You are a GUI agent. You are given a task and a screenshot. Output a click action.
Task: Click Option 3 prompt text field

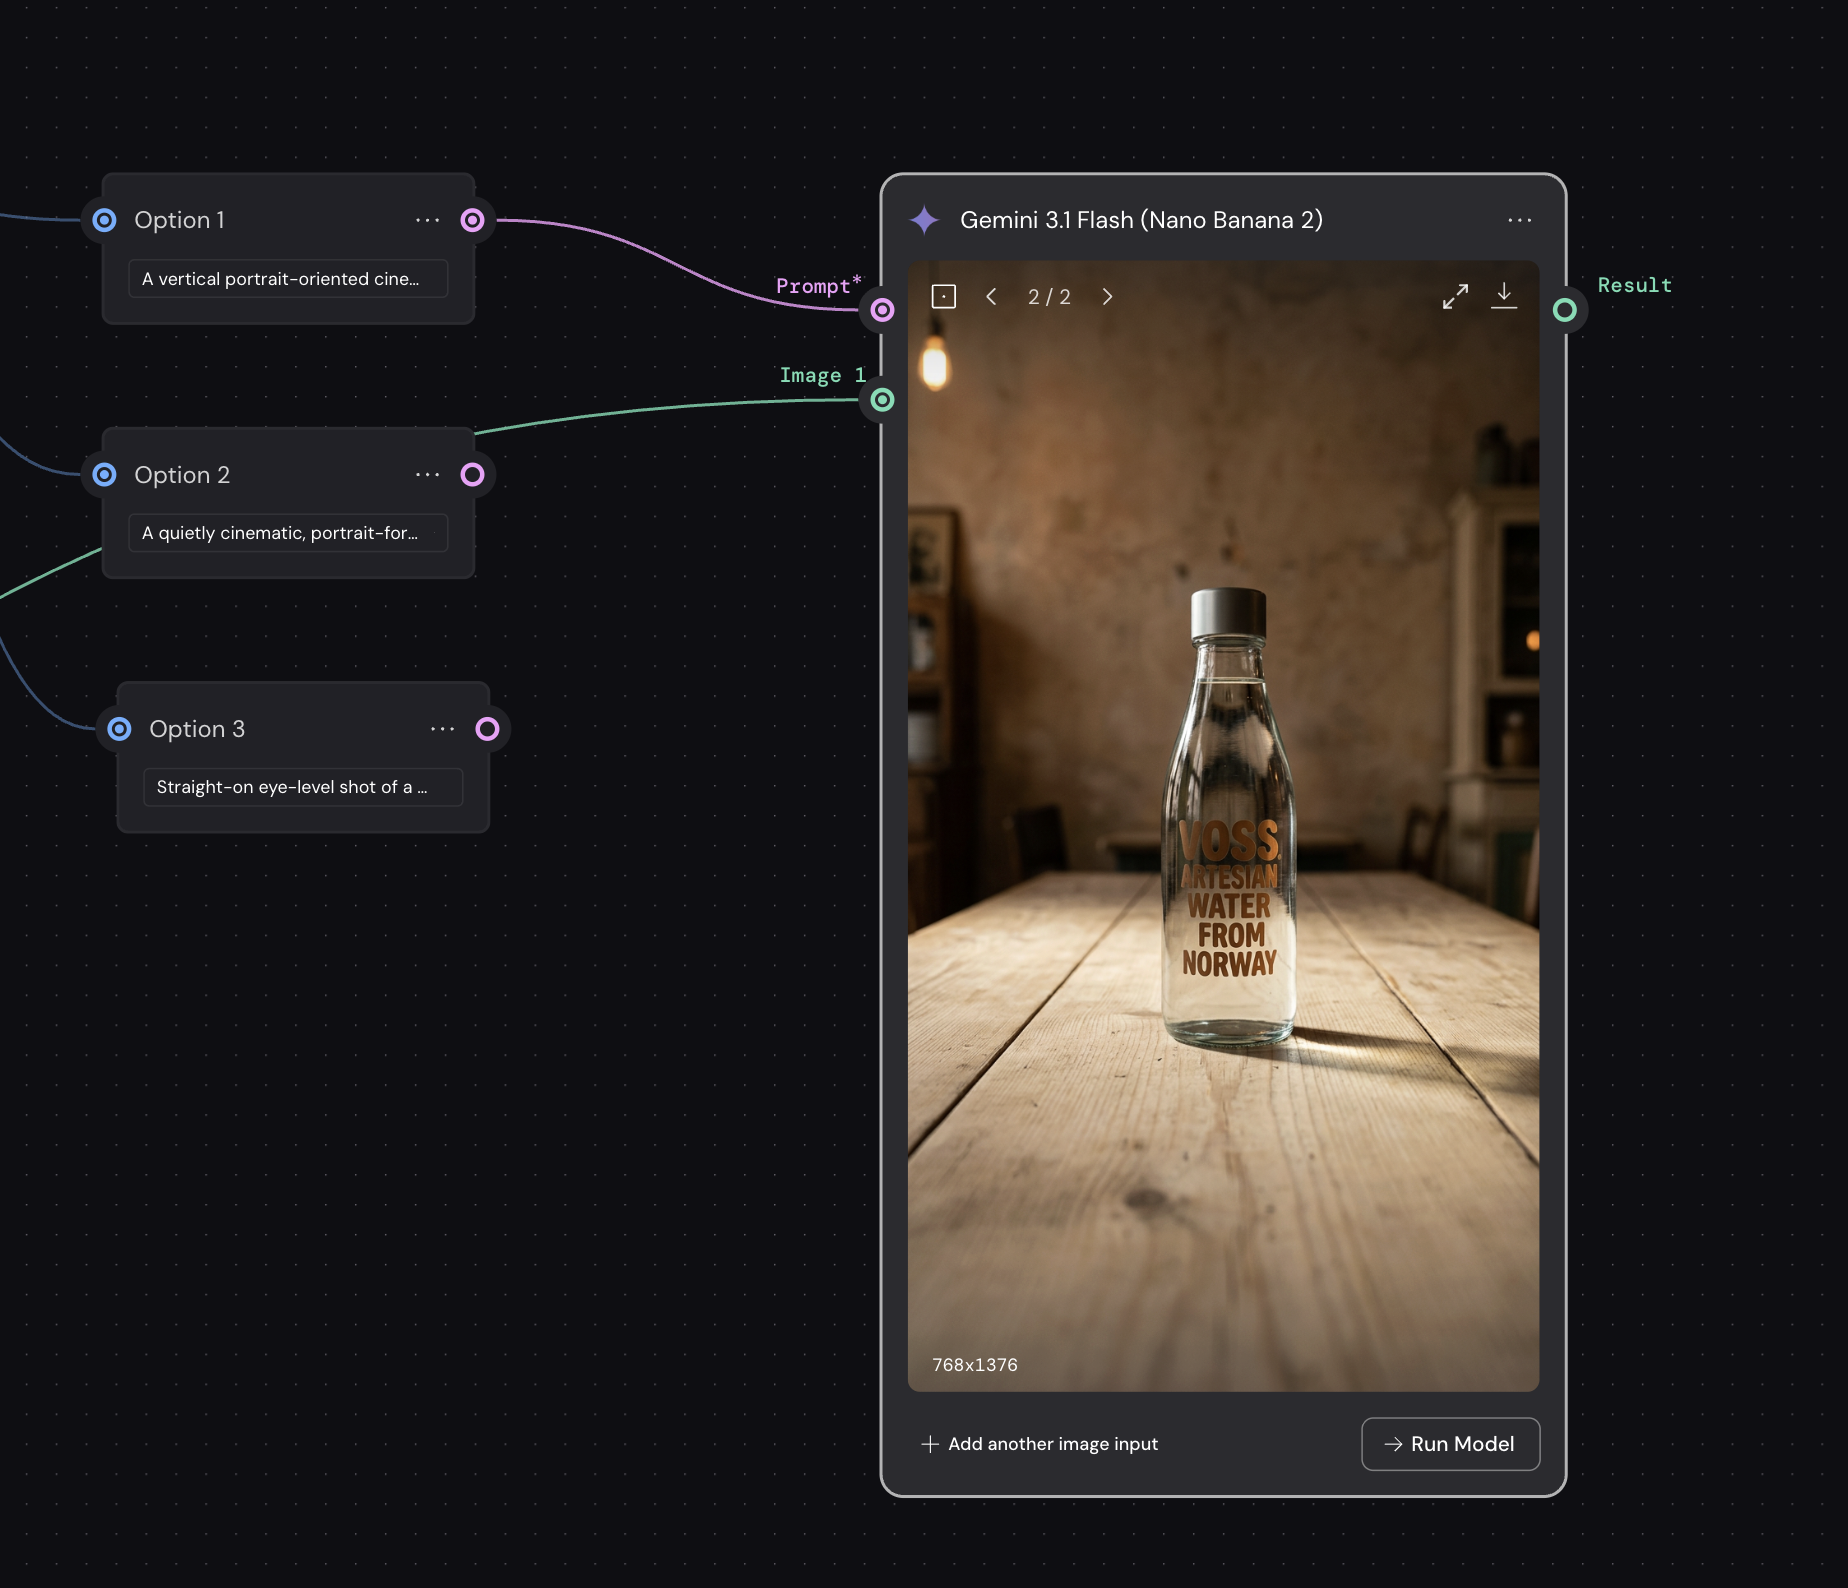click(303, 787)
